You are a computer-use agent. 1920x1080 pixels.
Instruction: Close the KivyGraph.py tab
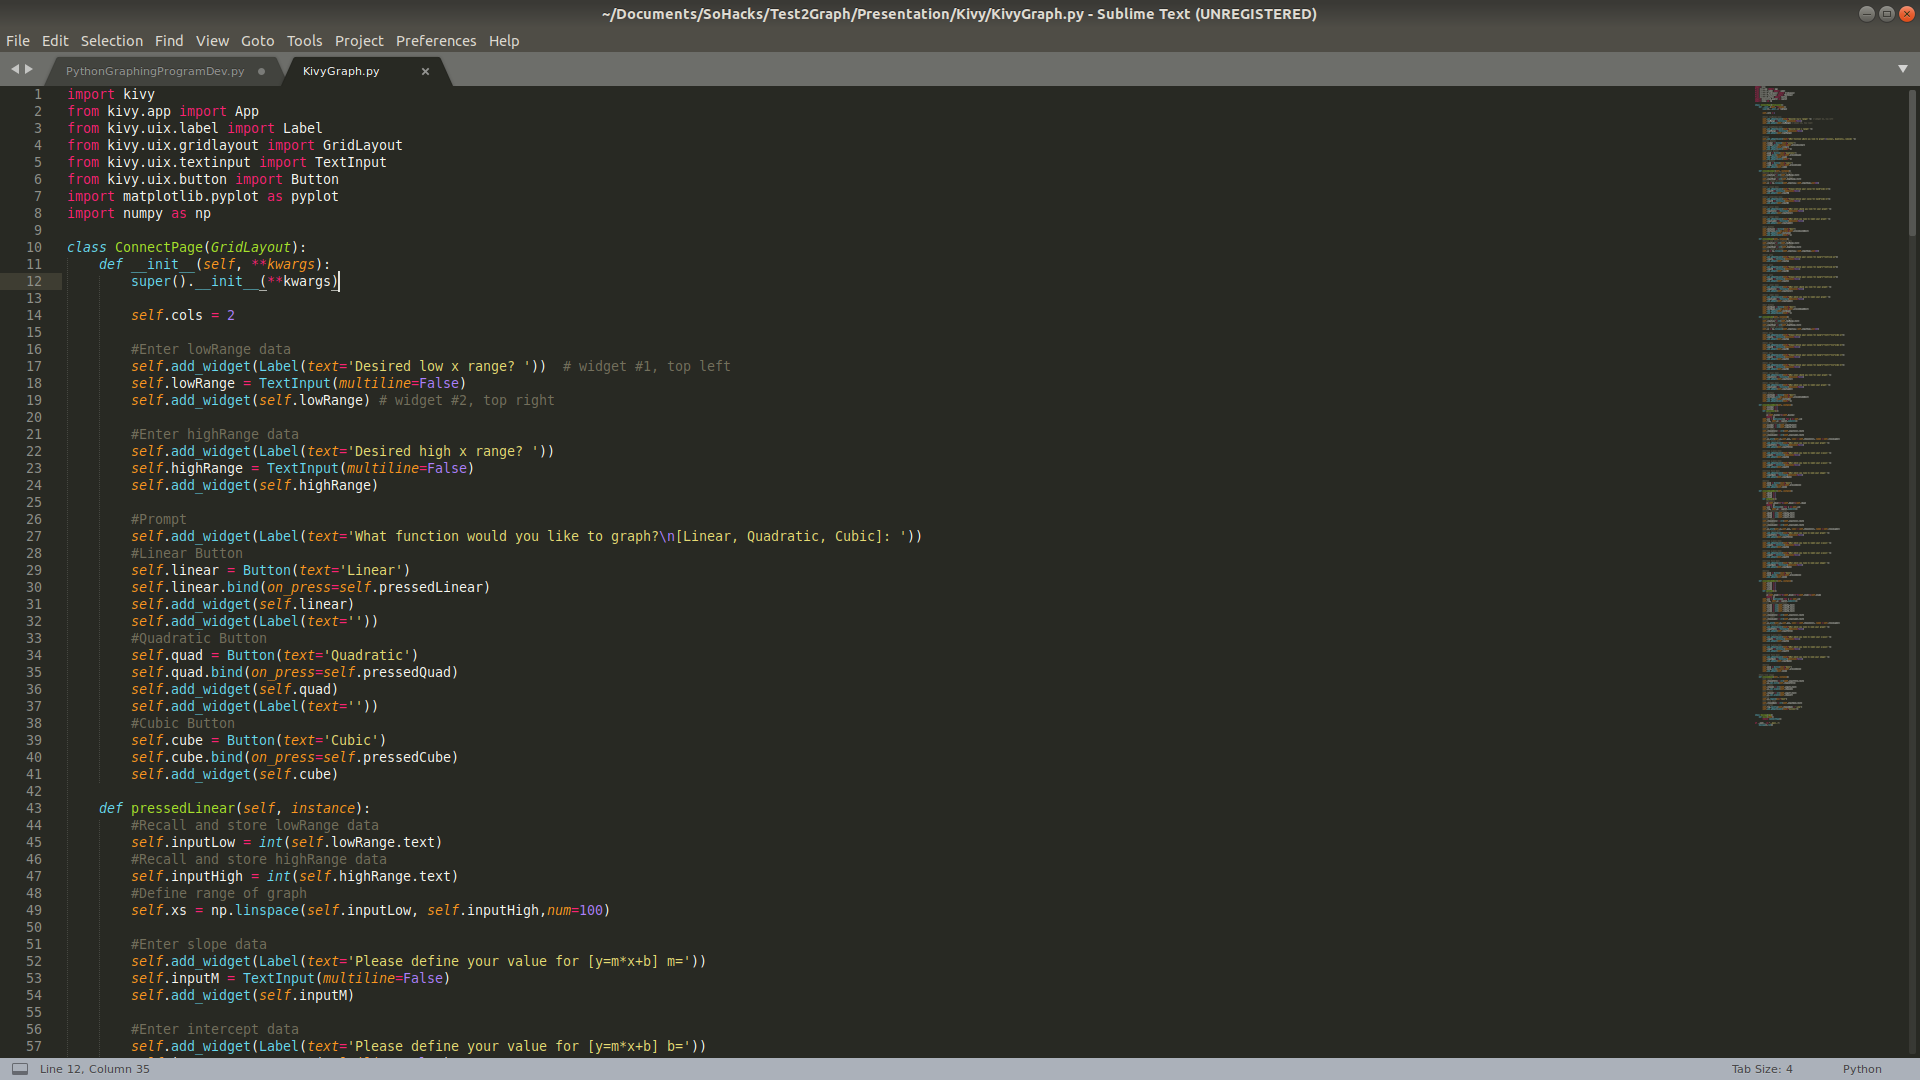coord(425,71)
